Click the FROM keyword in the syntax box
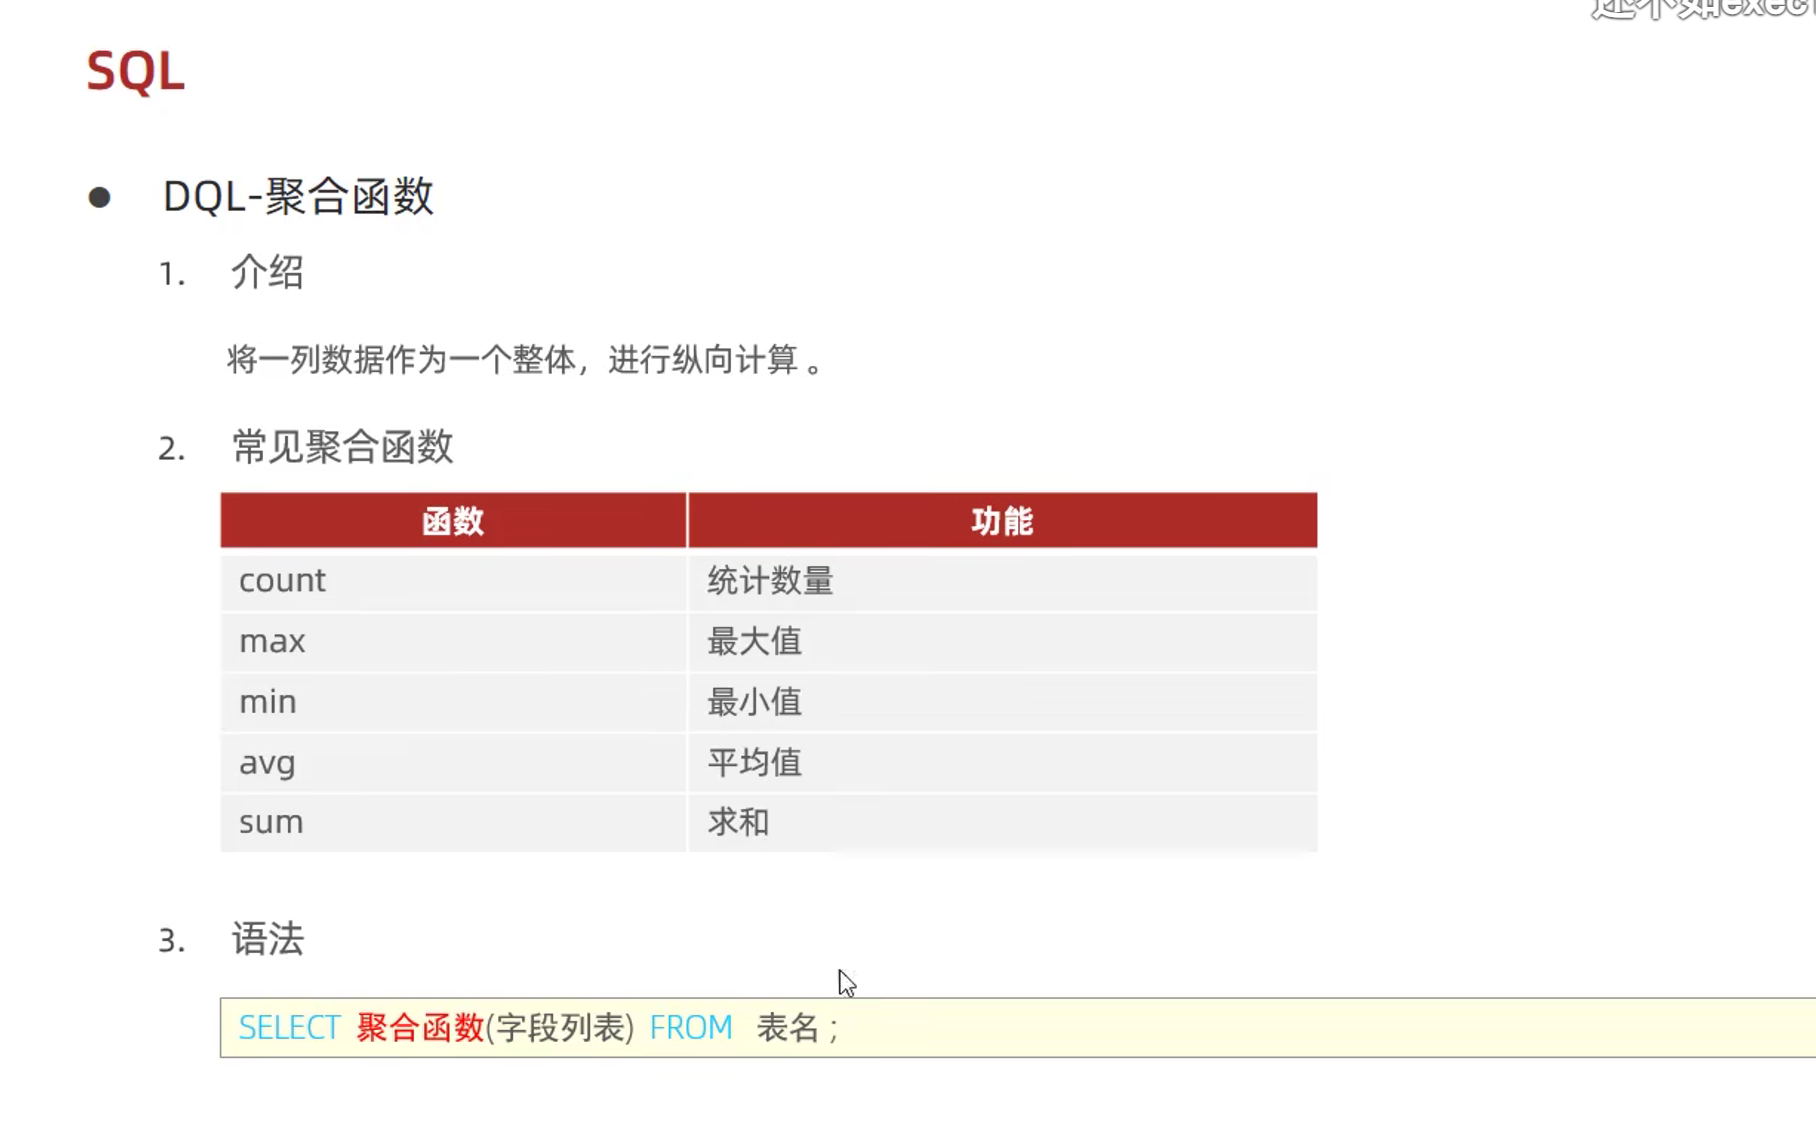Image resolution: width=1816 pixels, height=1122 pixels. [x=690, y=1027]
